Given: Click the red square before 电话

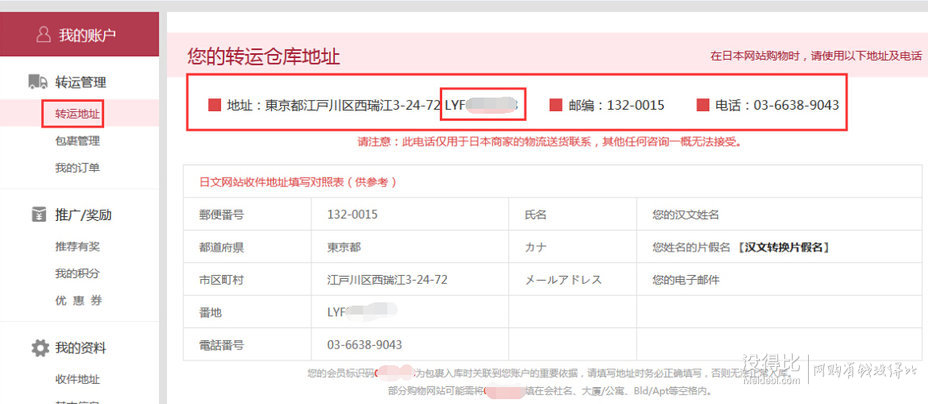Looking at the screenshot, I should [x=703, y=105].
